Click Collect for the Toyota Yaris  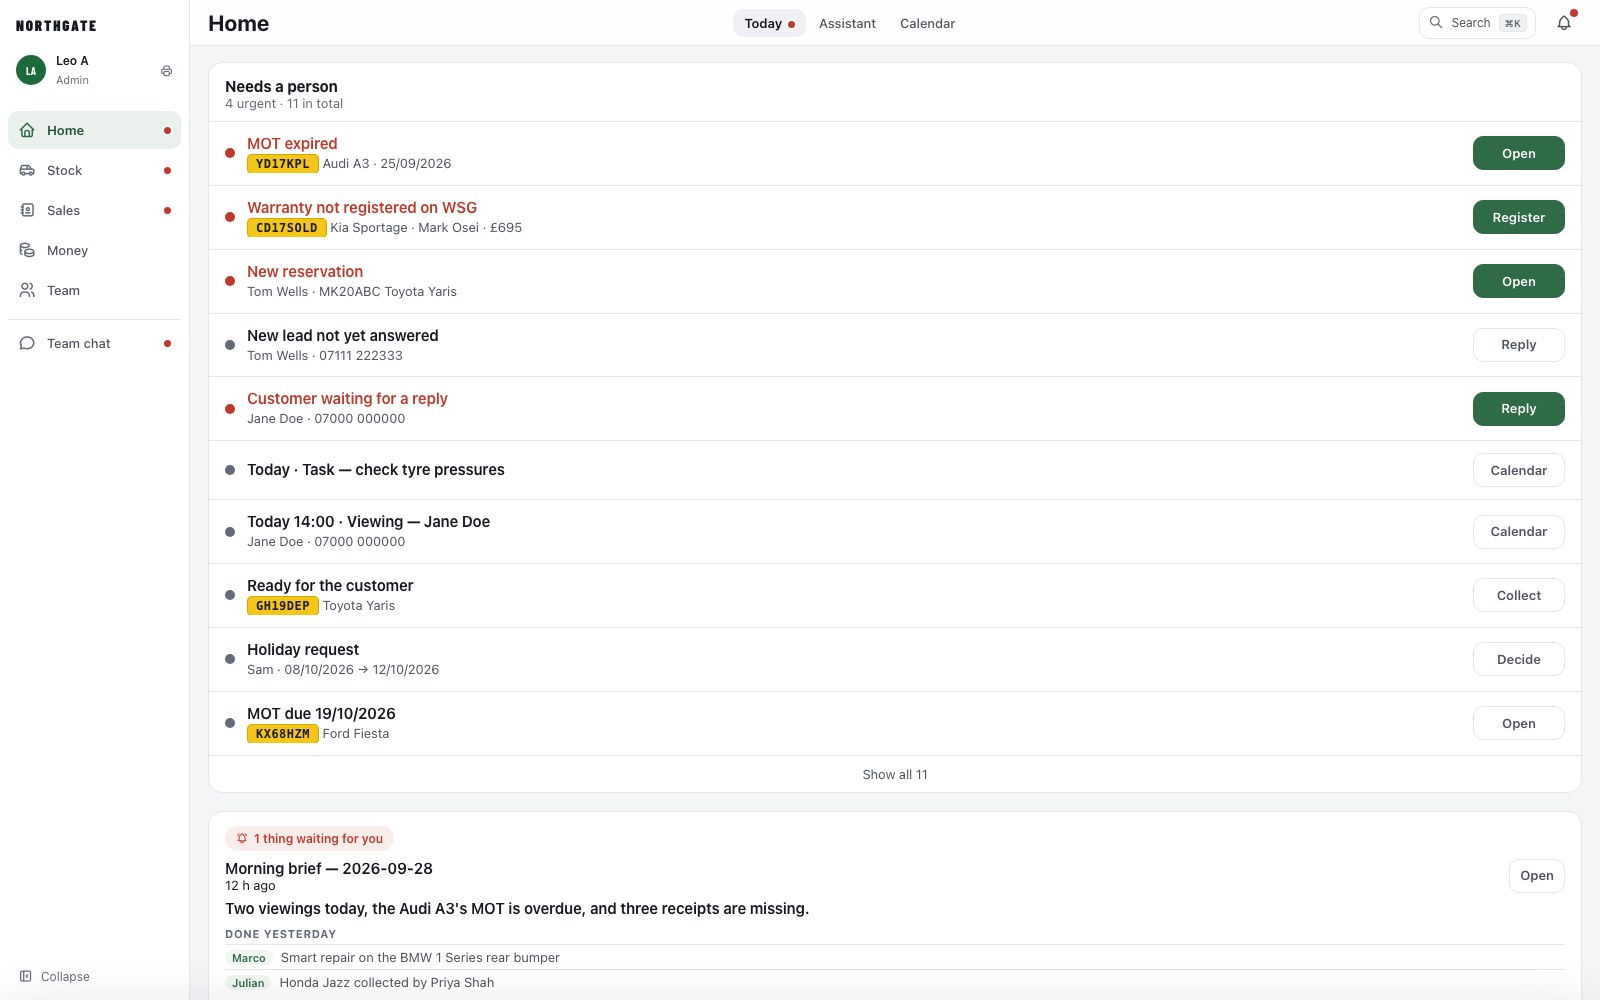point(1518,595)
